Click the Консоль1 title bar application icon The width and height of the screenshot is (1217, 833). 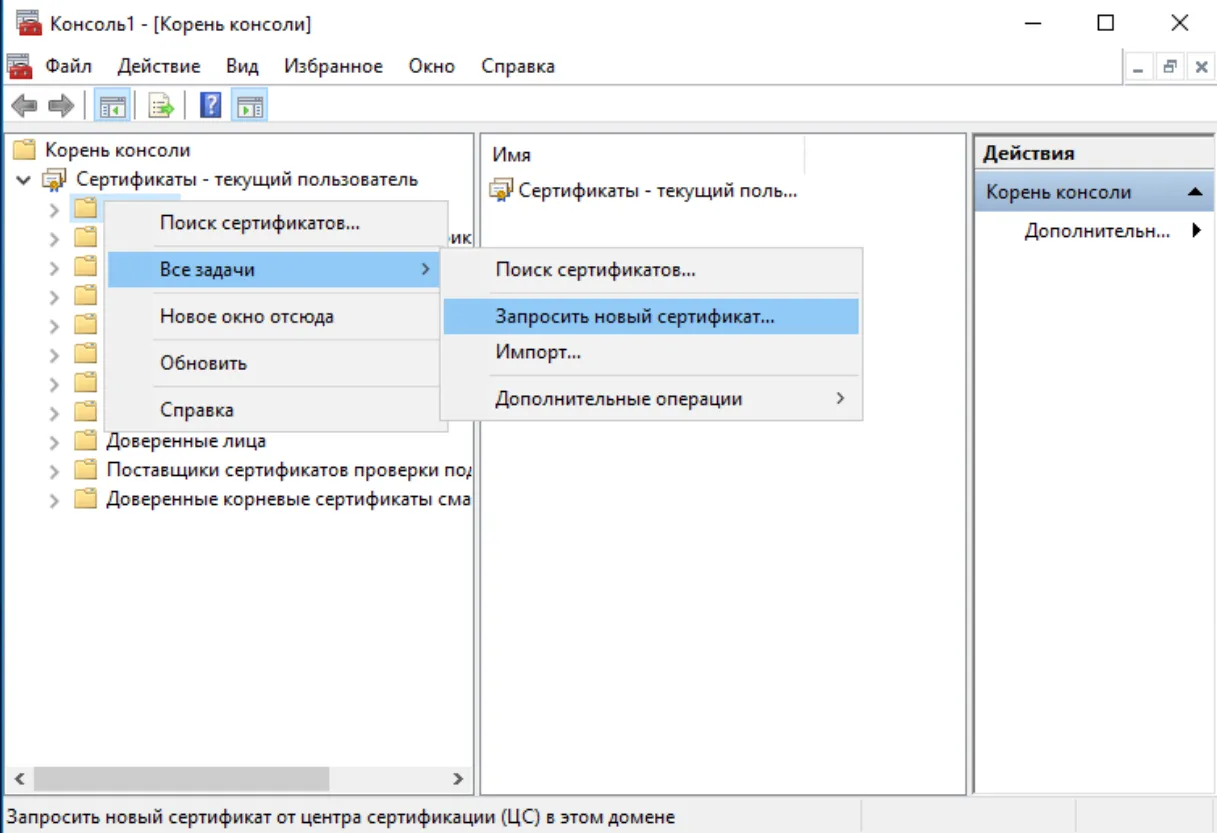(x=28, y=22)
